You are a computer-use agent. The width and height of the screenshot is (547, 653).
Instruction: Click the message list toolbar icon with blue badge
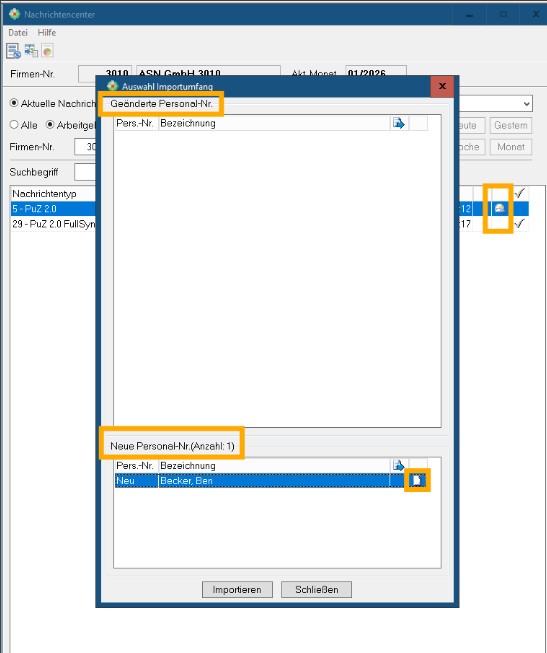(13, 51)
